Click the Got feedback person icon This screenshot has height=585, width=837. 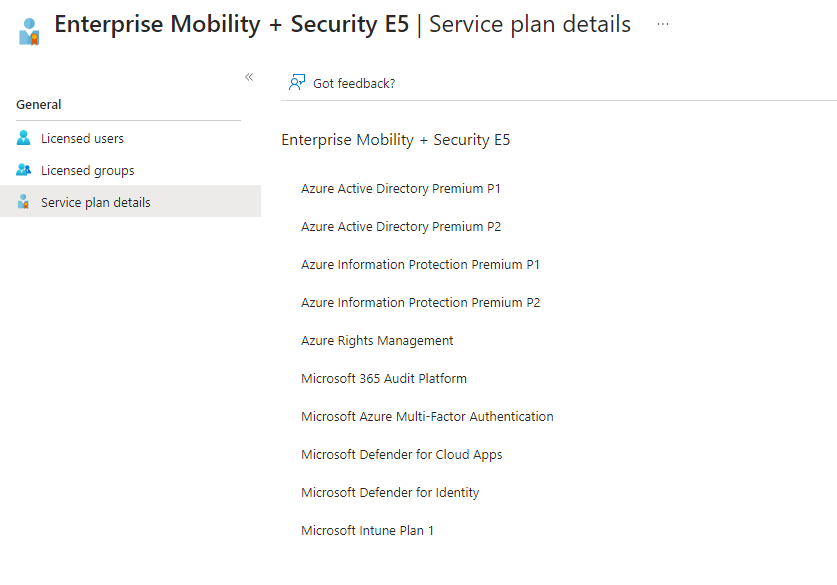(x=297, y=83)
